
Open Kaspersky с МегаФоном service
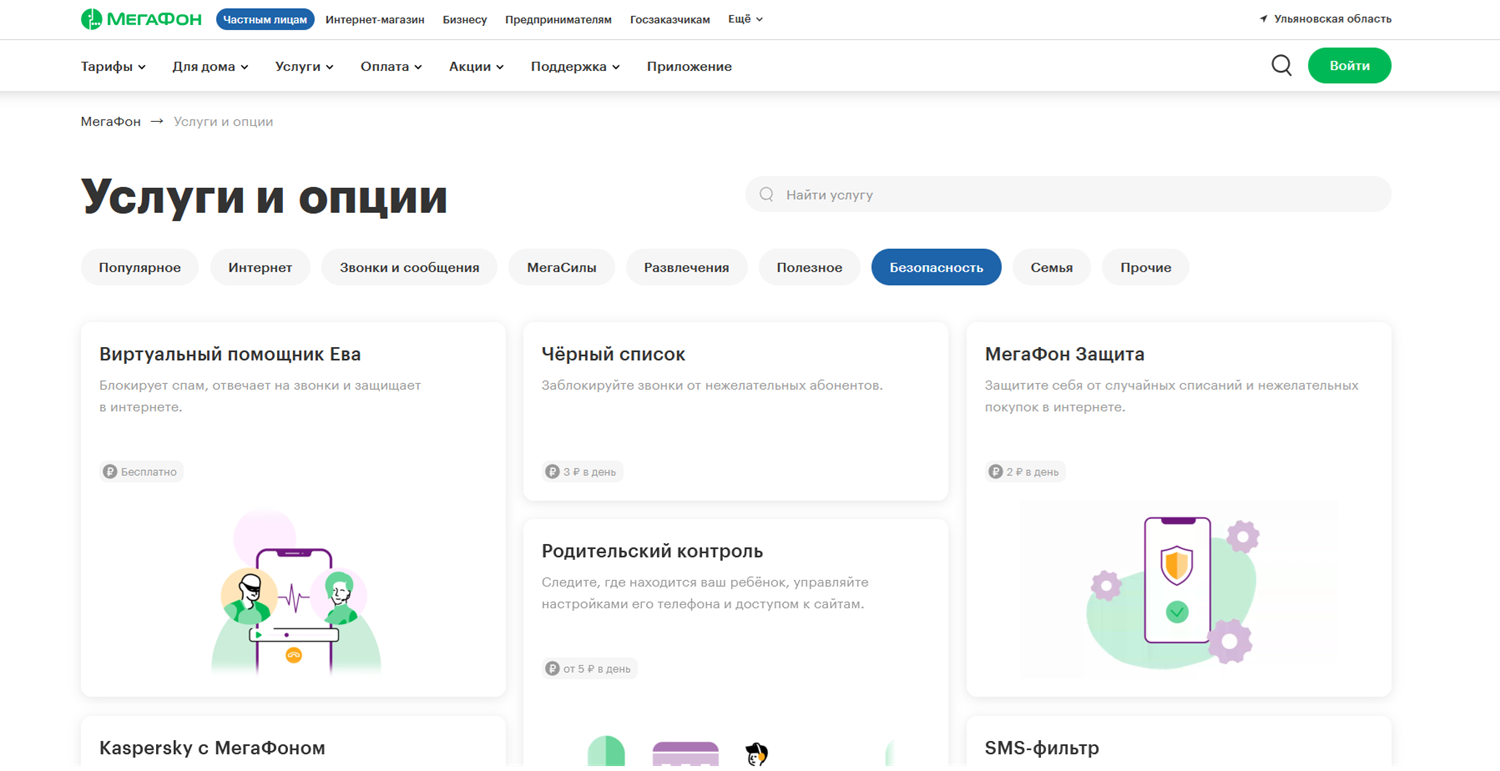click(x=212, y=748)
